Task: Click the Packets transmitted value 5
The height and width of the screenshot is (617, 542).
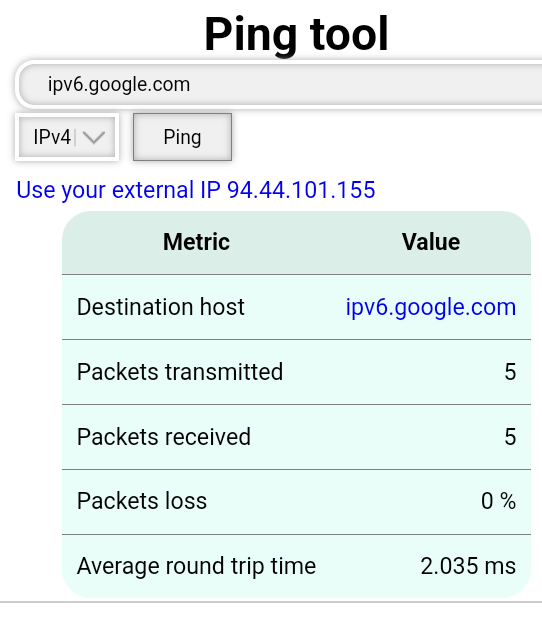Action: (510, 372)
